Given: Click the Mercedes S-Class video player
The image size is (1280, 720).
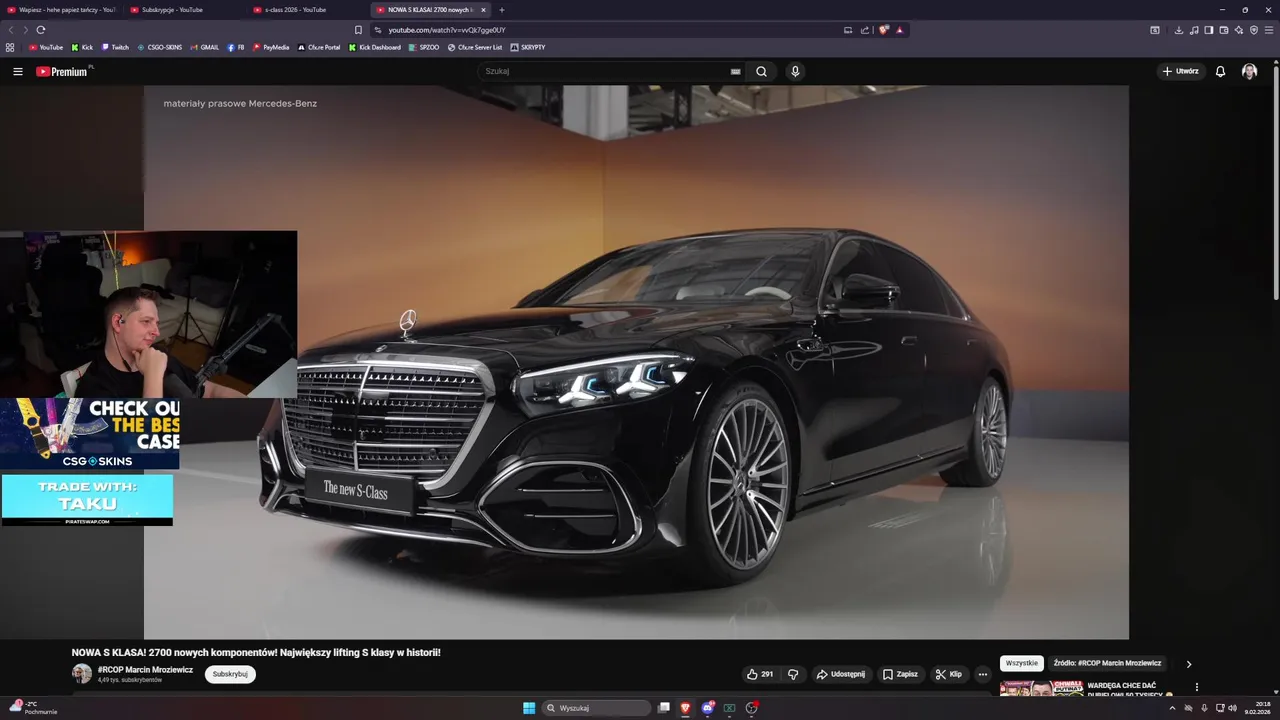Looking at the screenshot, I should pos(636,362).
